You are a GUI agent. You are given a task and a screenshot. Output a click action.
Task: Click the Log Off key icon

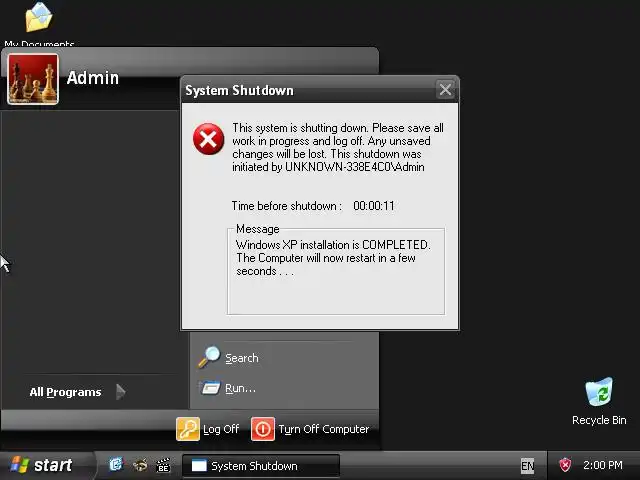tap(188, 429)
